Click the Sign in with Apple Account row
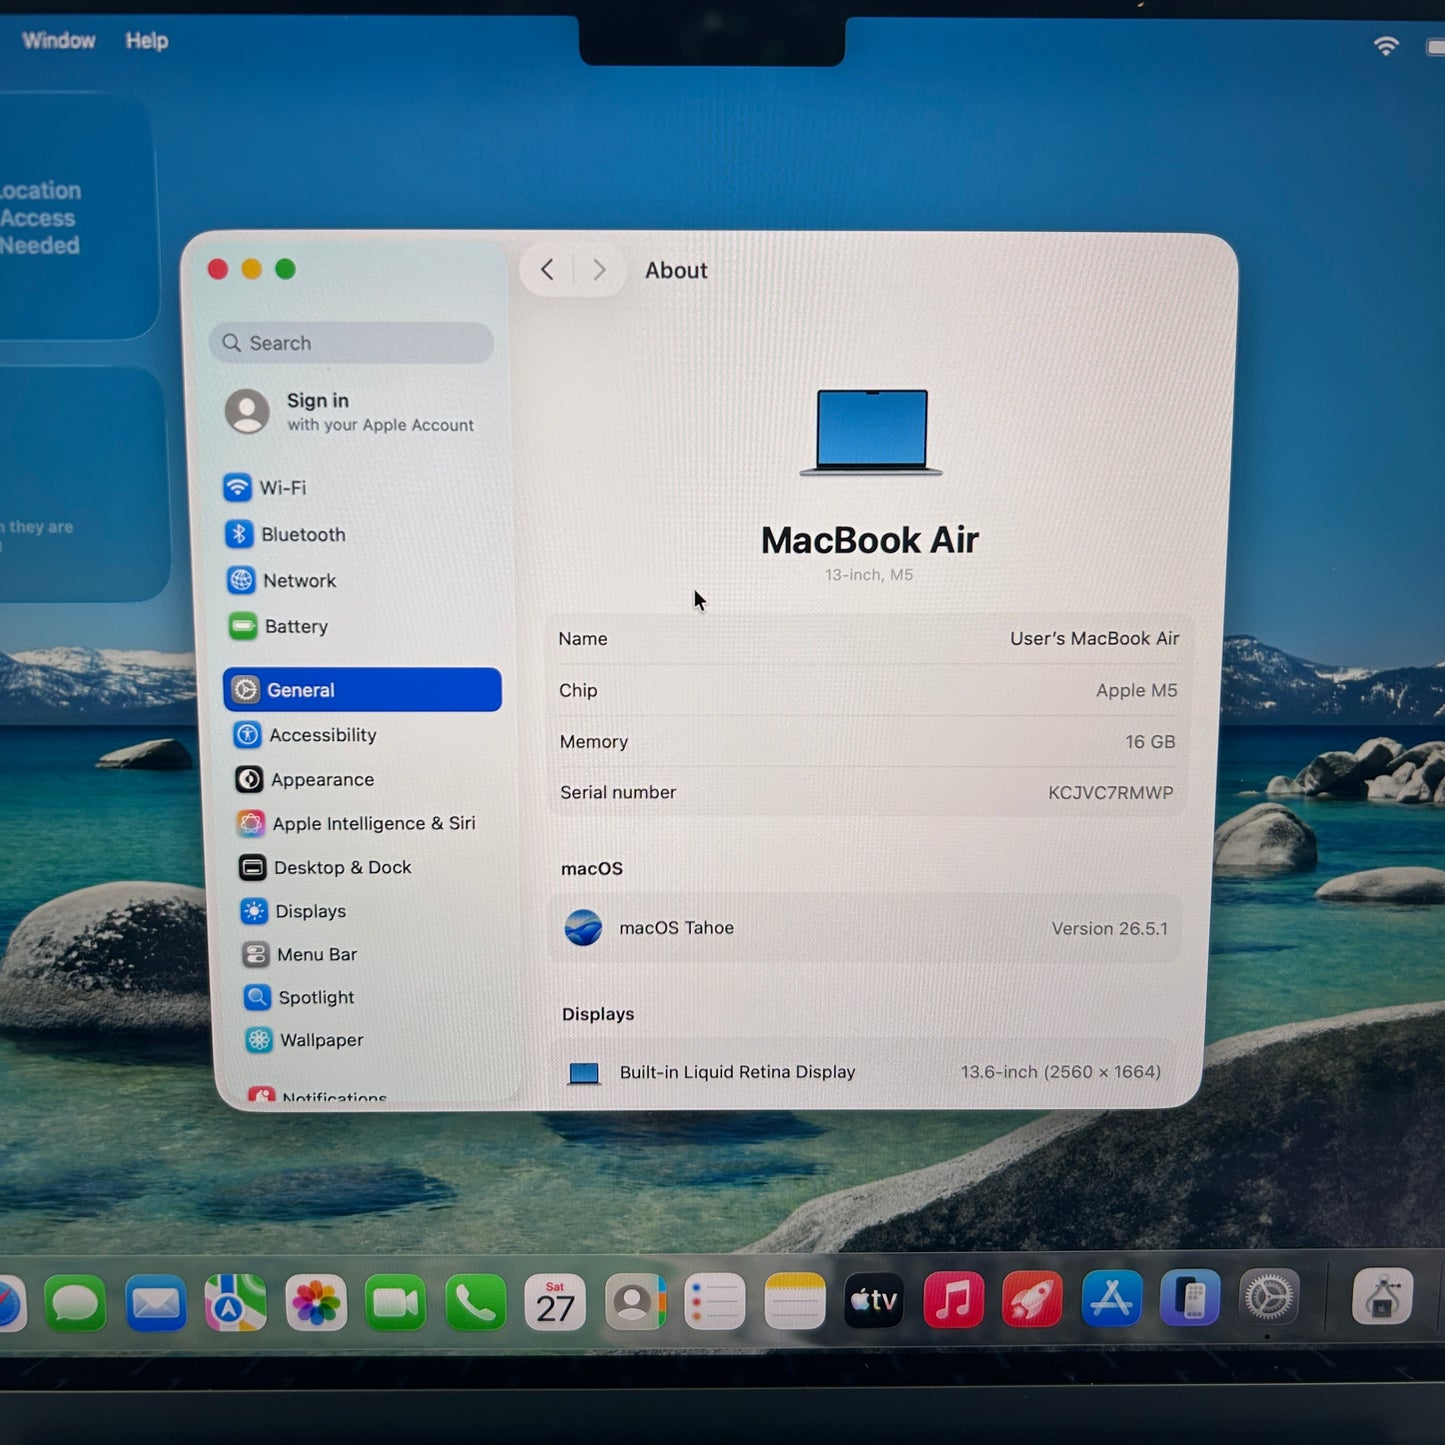This screenshot has height=1445, width=1445. 350,411
